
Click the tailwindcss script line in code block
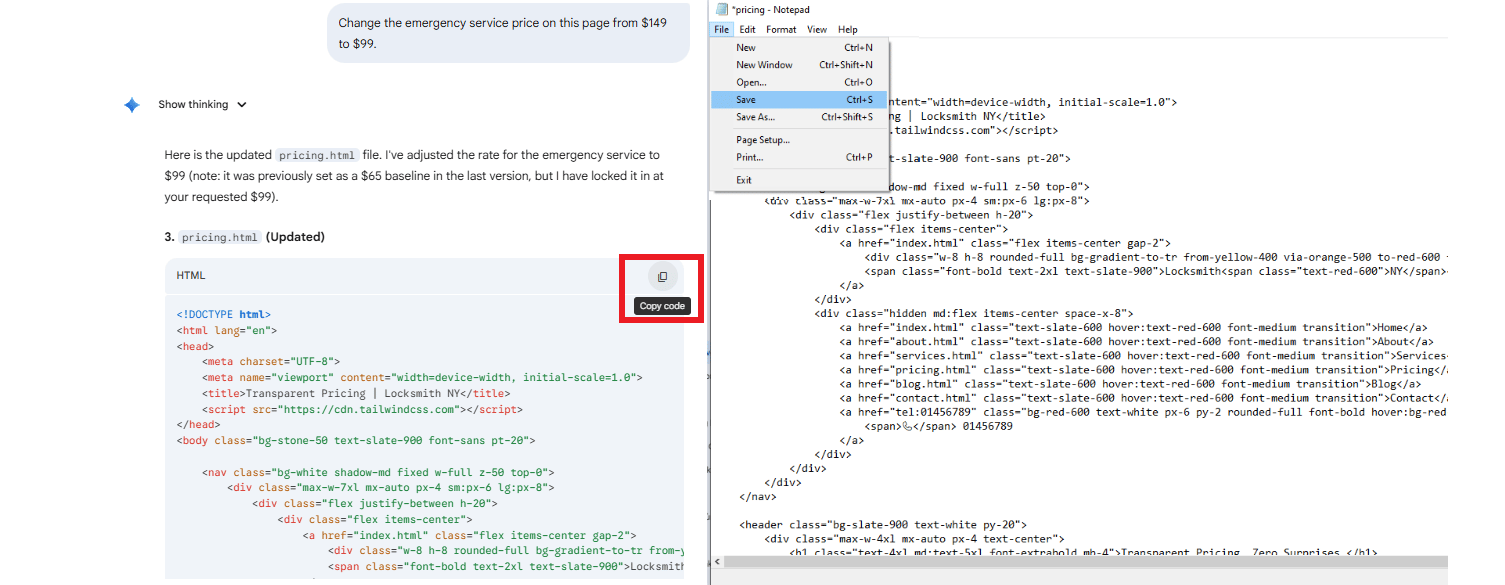click(362, 409)
